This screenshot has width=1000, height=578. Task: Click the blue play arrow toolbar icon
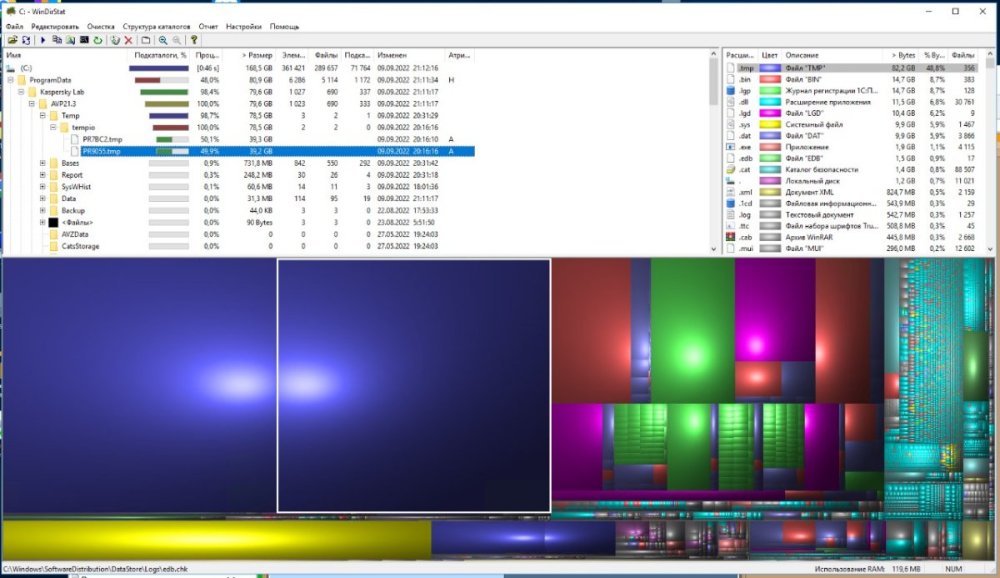click(43, 40)
